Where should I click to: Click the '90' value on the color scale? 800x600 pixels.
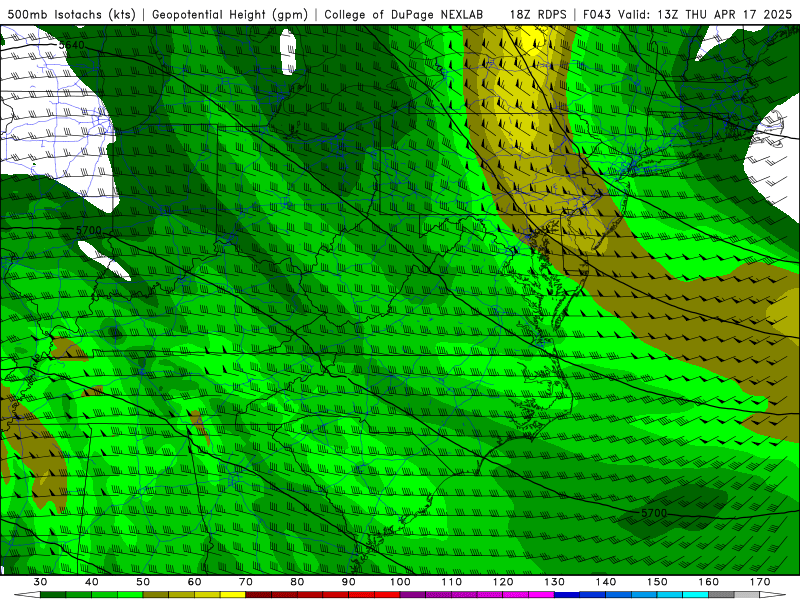tap(348, 582)
